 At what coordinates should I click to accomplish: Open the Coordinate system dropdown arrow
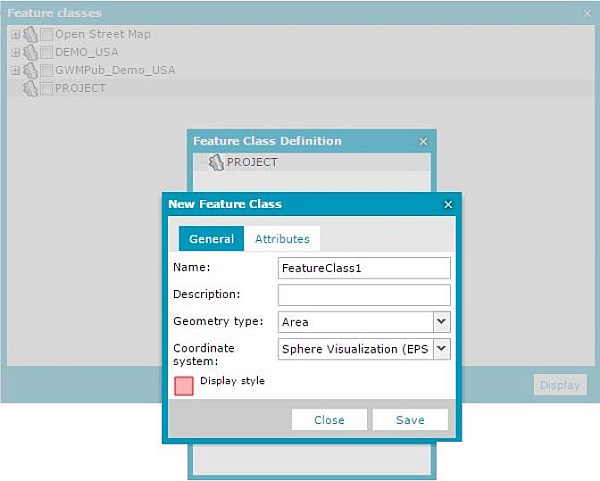[442, 349]
